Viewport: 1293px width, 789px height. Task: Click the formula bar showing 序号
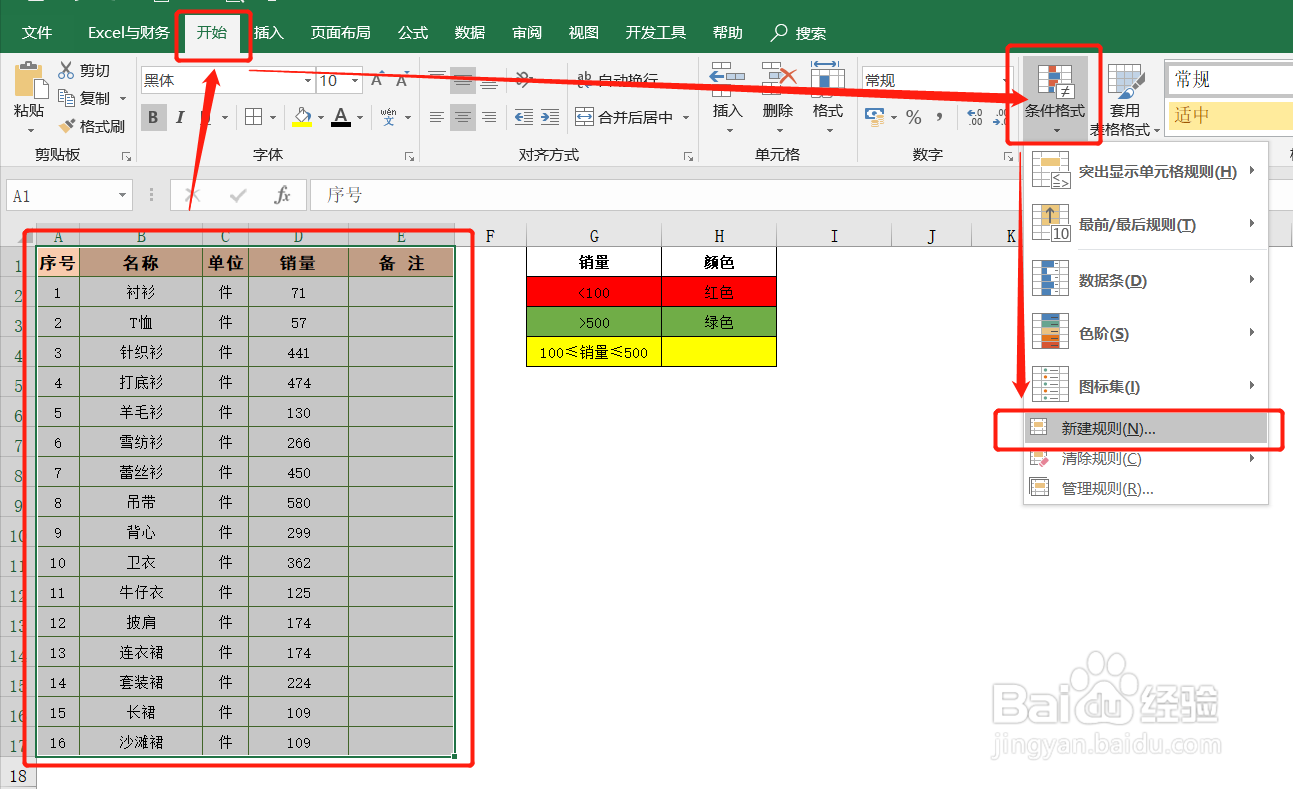coord(800,195)
